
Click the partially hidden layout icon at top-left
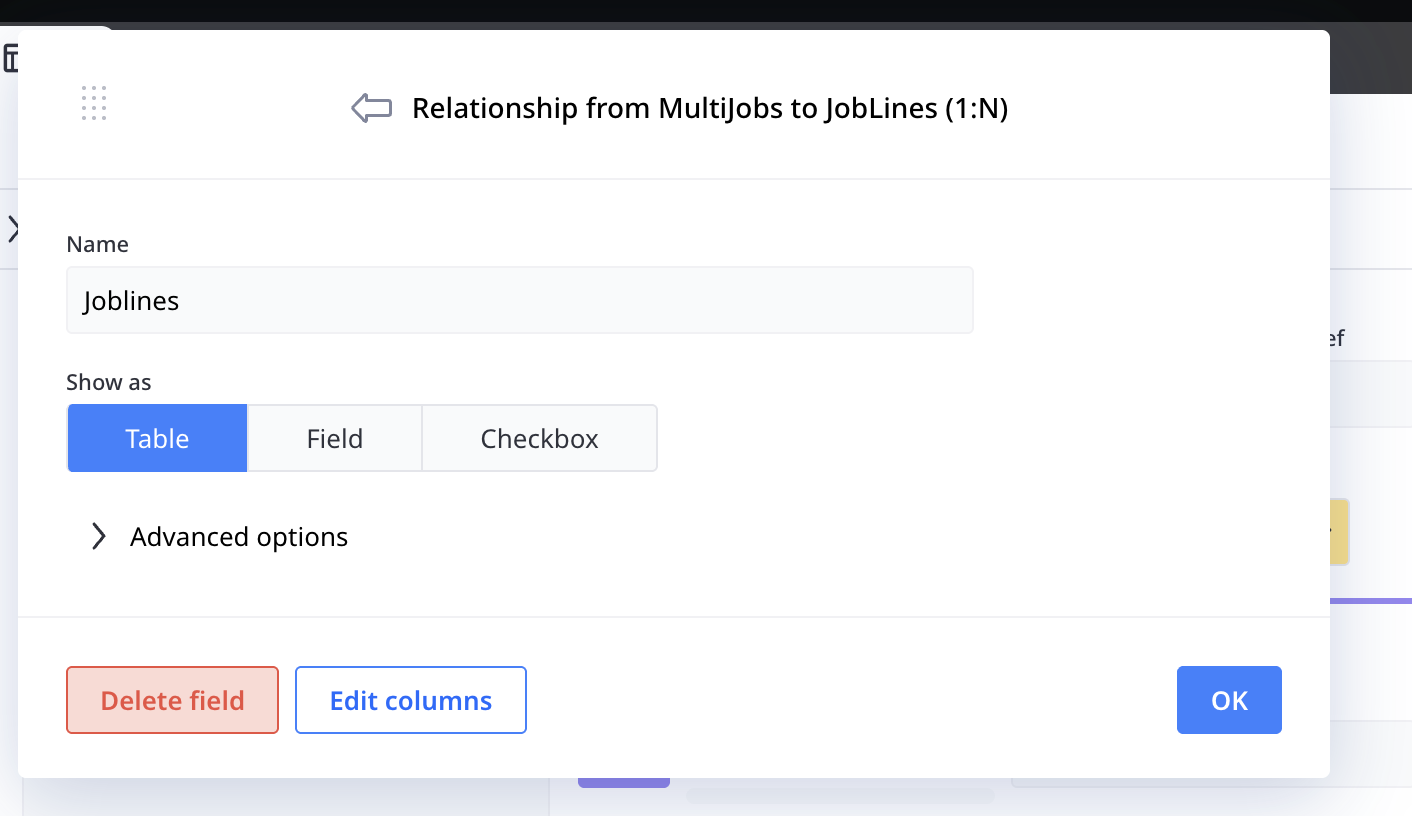[11, 59]
